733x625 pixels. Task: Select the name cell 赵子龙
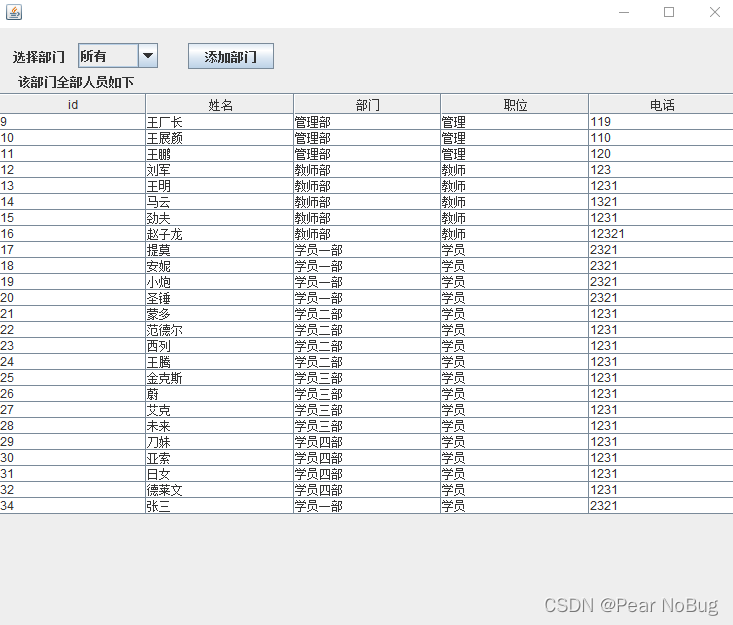point(220,234)
